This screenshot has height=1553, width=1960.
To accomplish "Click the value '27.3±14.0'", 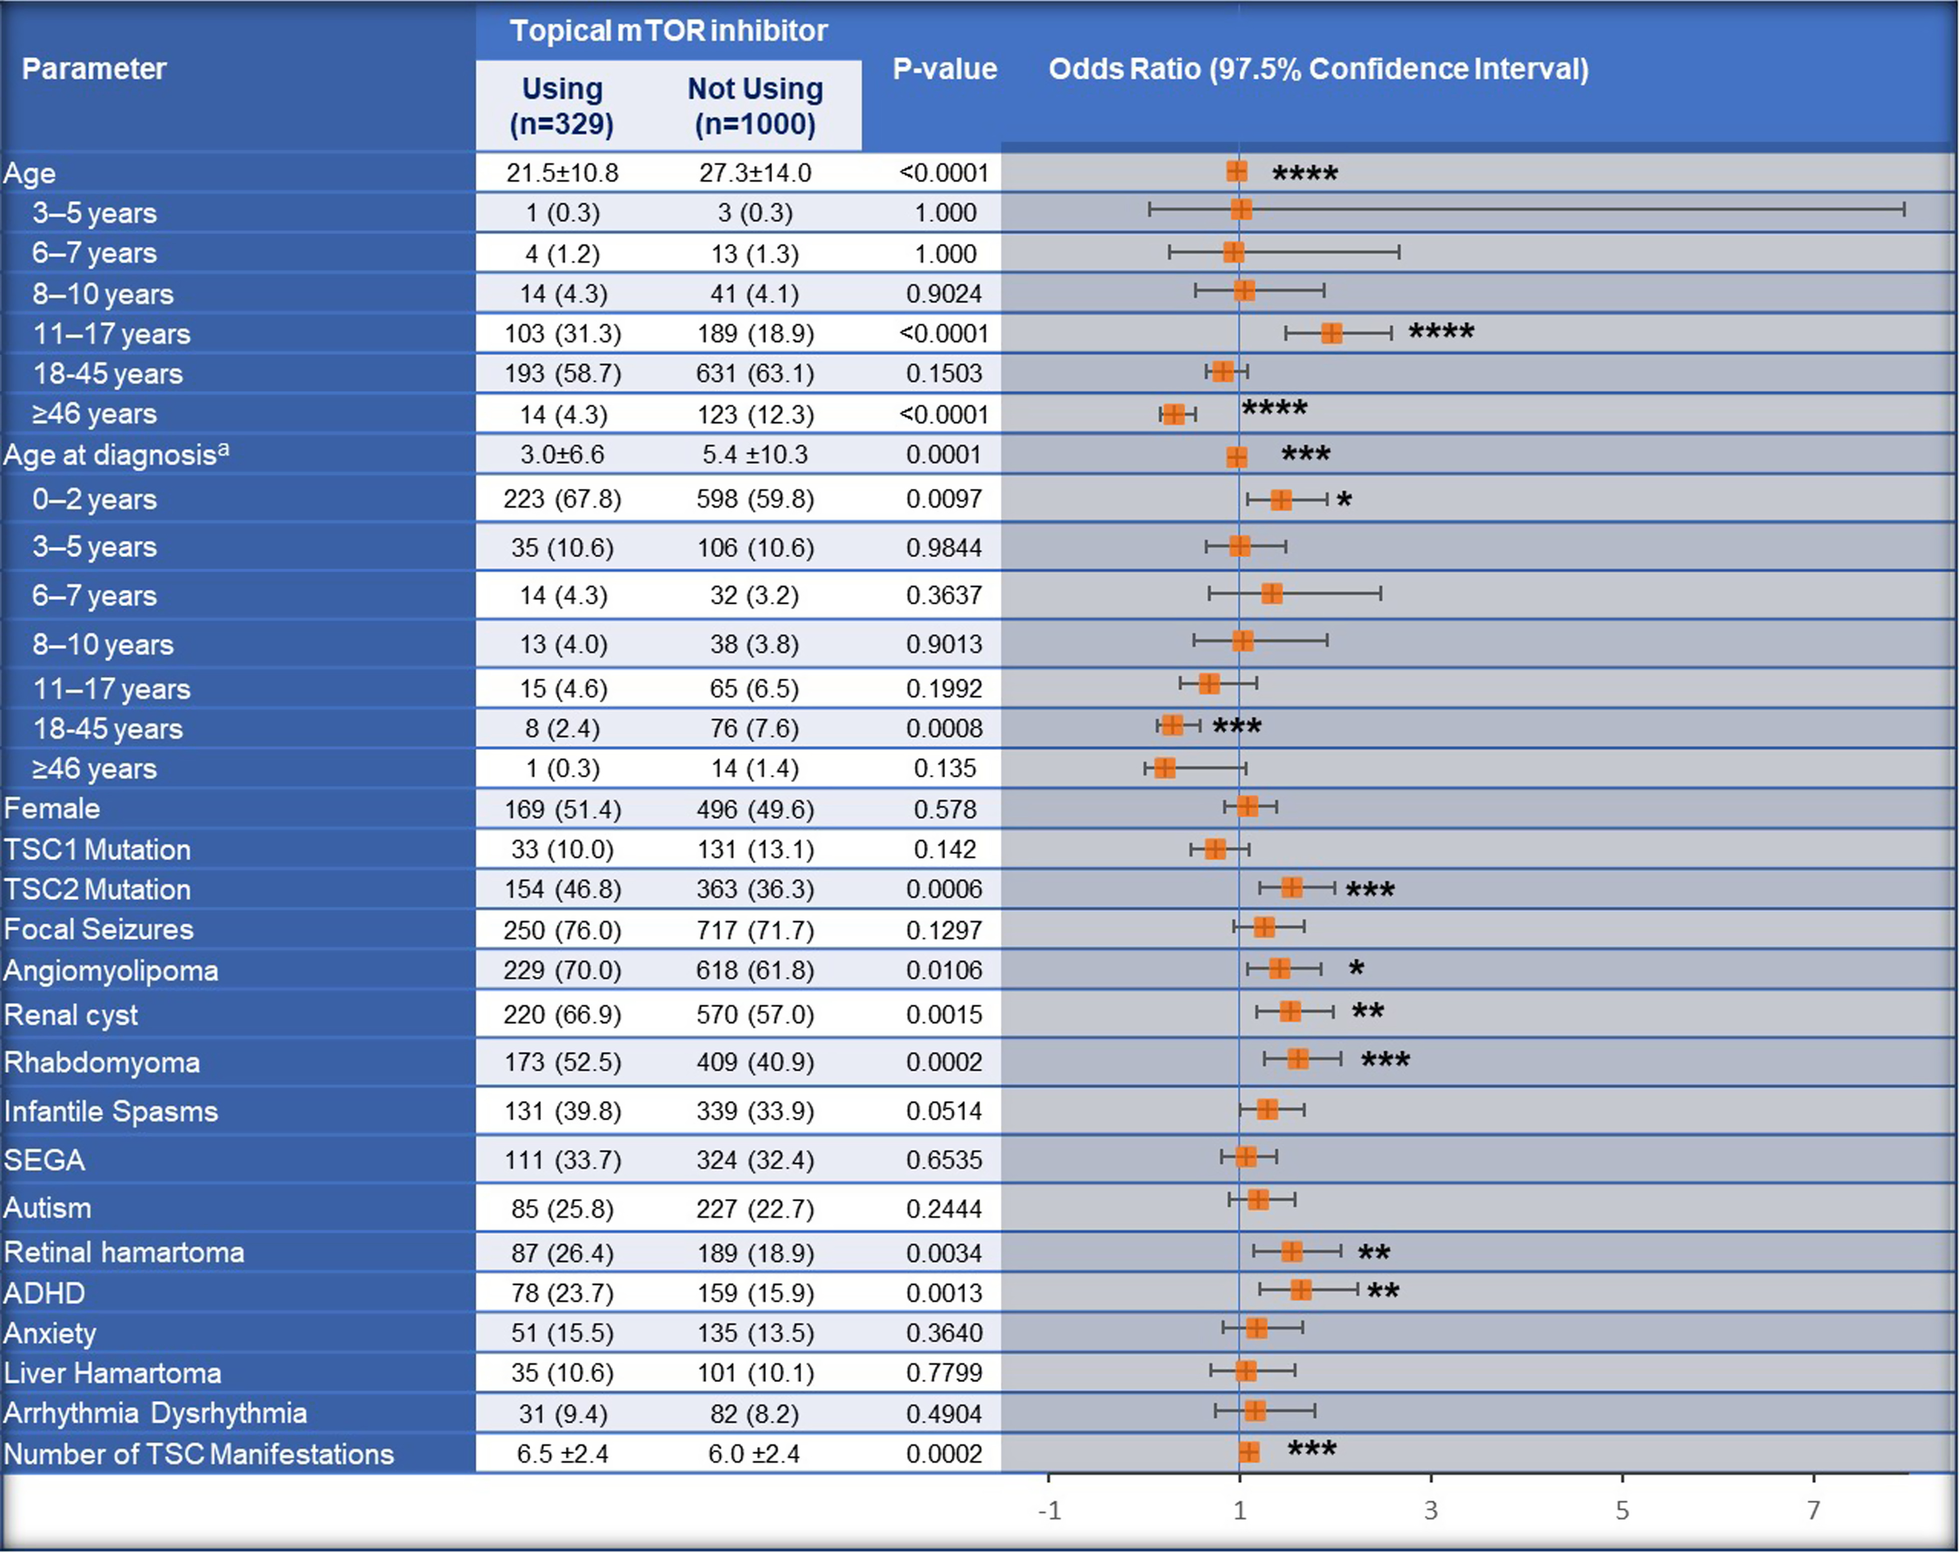I will (755, 173).
